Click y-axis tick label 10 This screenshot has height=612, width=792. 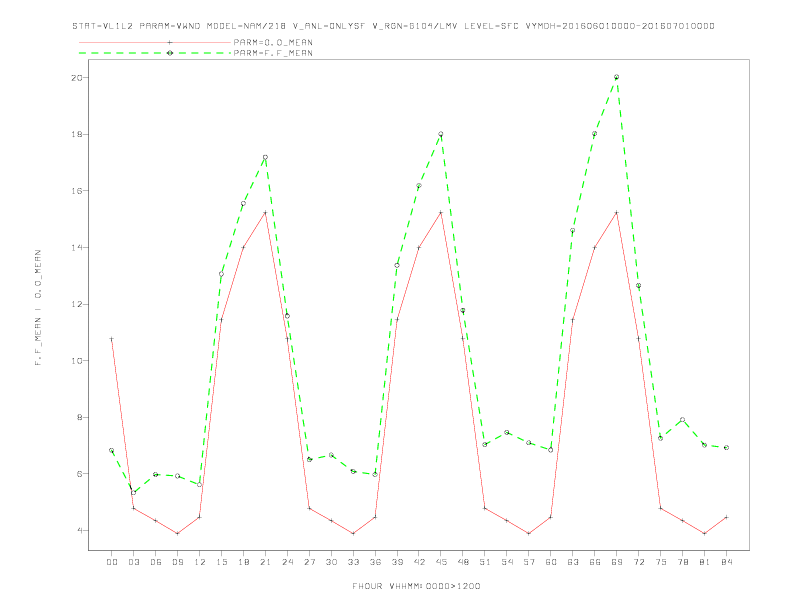(77, 361)
